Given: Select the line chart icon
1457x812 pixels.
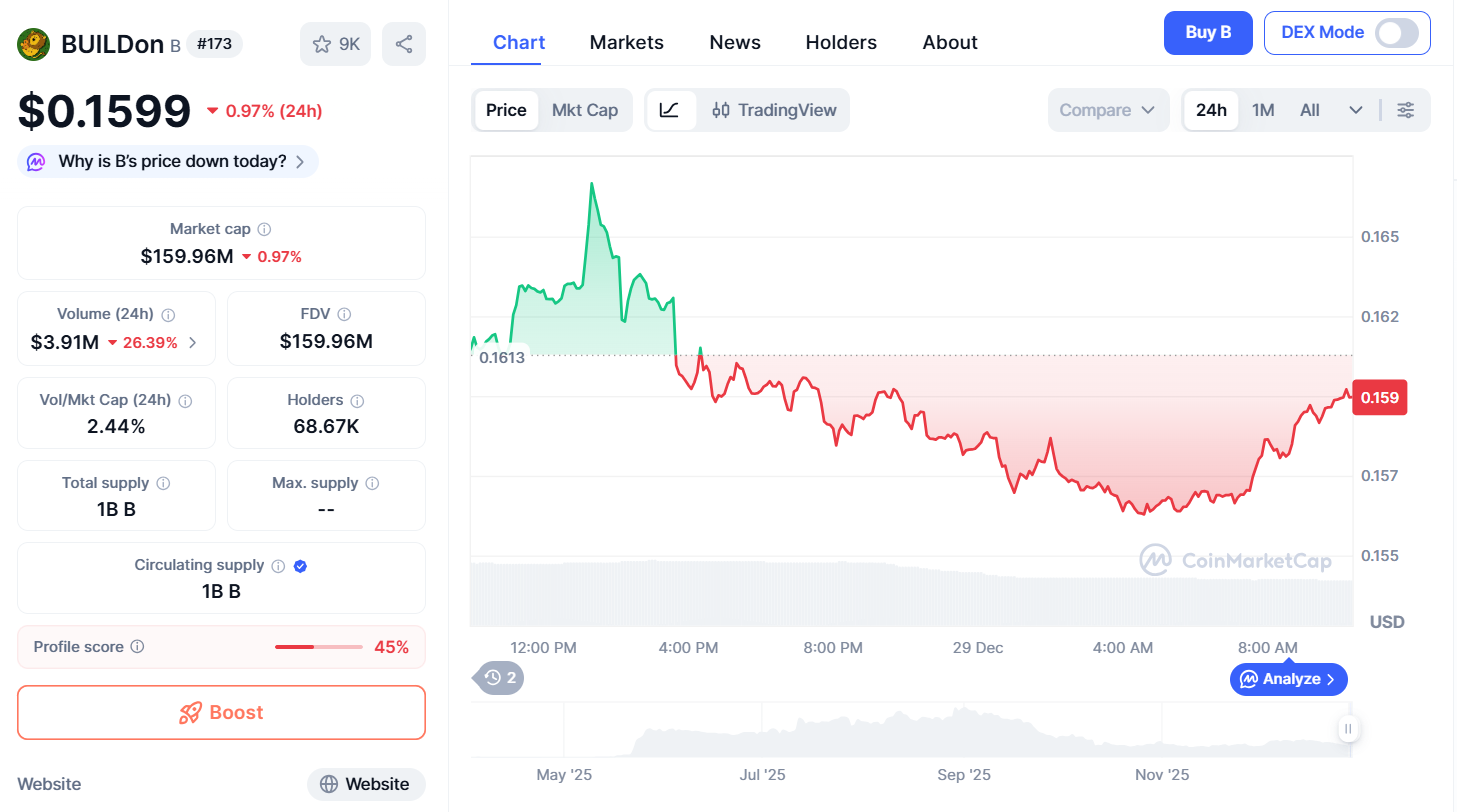Looking at the screenshot, I should 670,110.
